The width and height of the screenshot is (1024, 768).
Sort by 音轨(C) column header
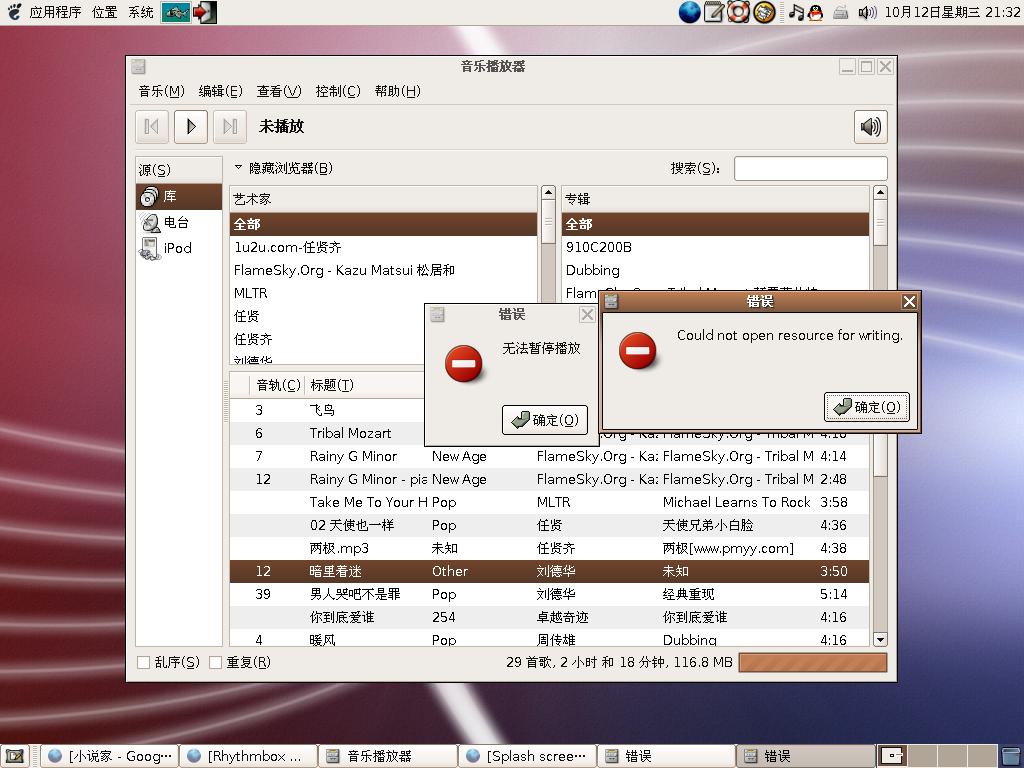coord(278,385)
